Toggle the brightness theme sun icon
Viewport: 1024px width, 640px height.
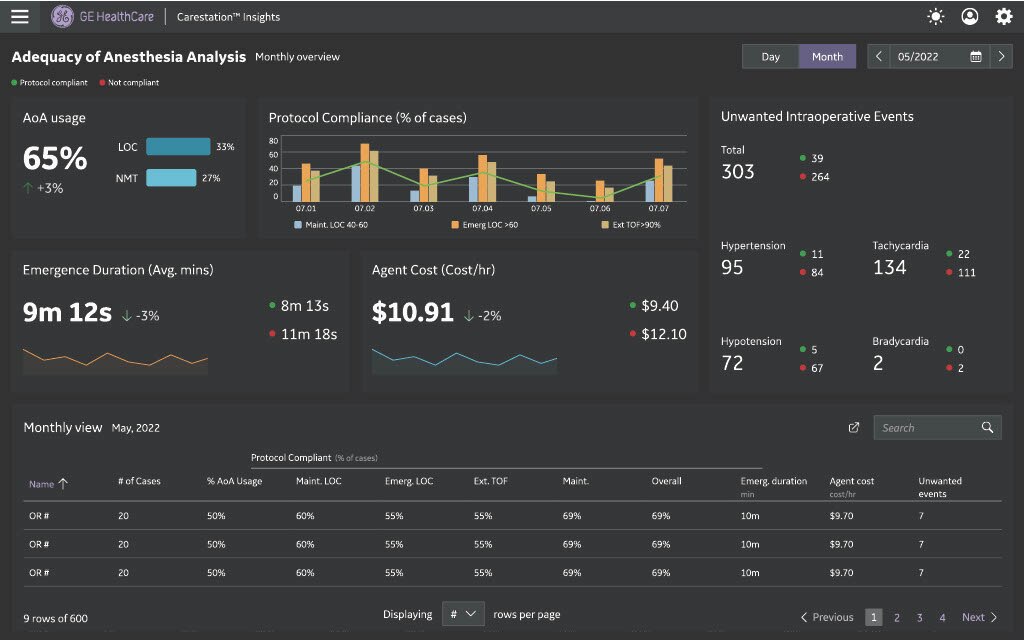tap(935, 17)
